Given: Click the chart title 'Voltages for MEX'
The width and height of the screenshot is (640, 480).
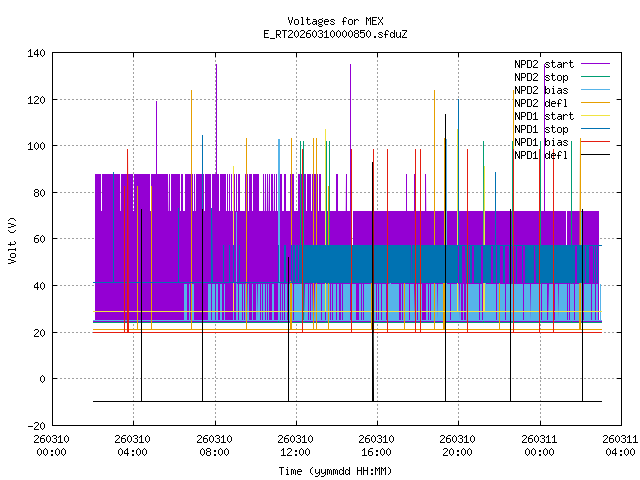Looking at the screenshot, I should (335, 21).
